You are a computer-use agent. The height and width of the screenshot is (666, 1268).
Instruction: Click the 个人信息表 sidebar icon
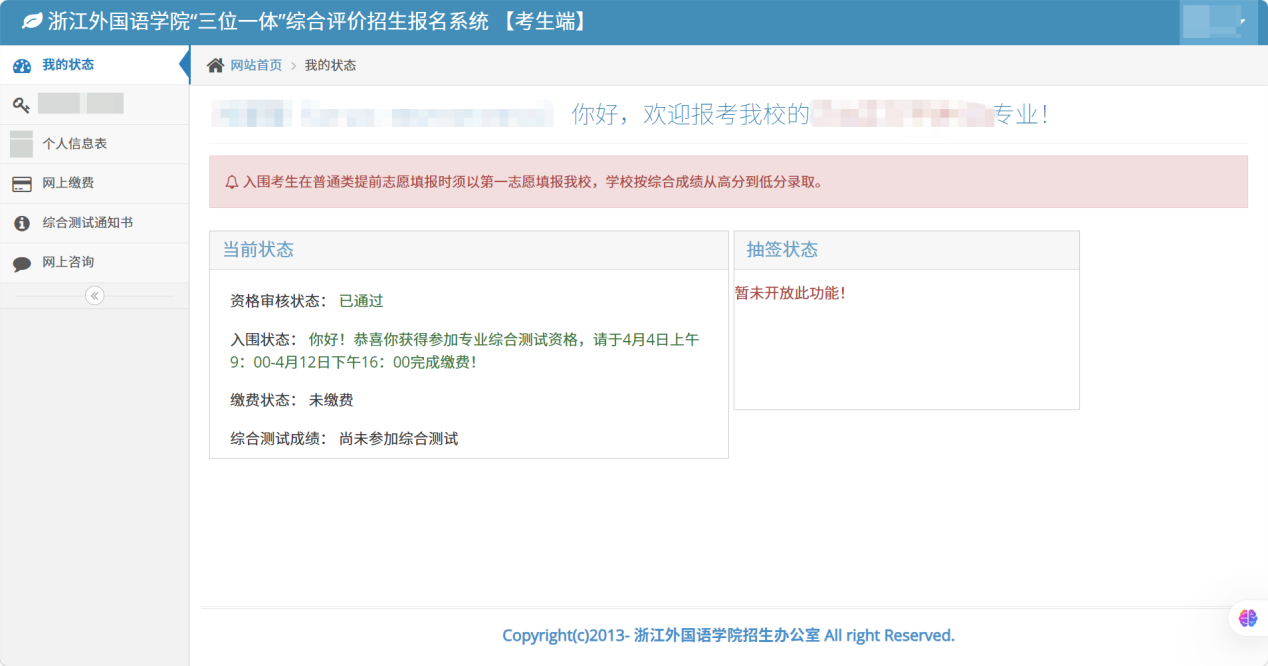coord(22,143)
